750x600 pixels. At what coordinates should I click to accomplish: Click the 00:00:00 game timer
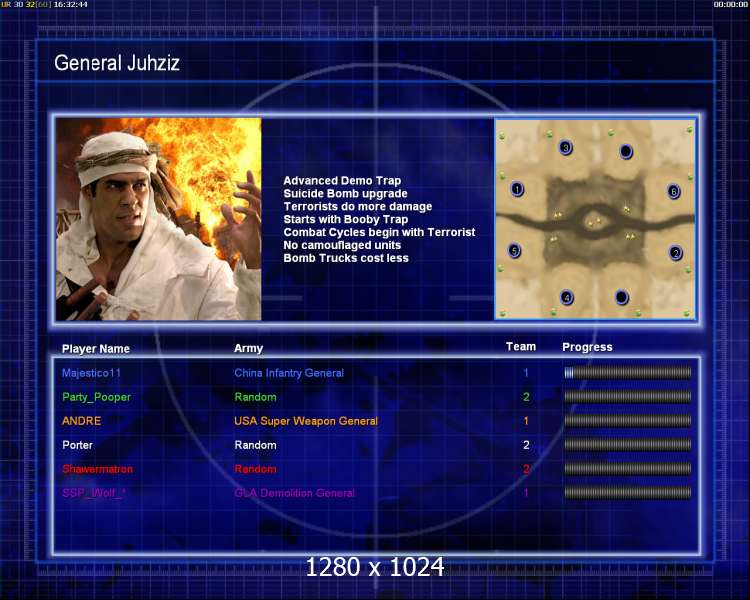(730, 4)
